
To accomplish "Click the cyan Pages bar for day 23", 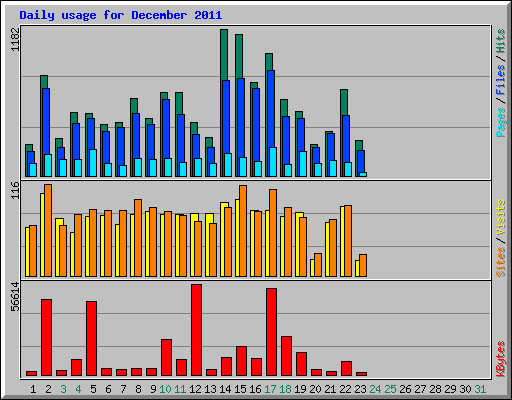I will click(363, 174).
